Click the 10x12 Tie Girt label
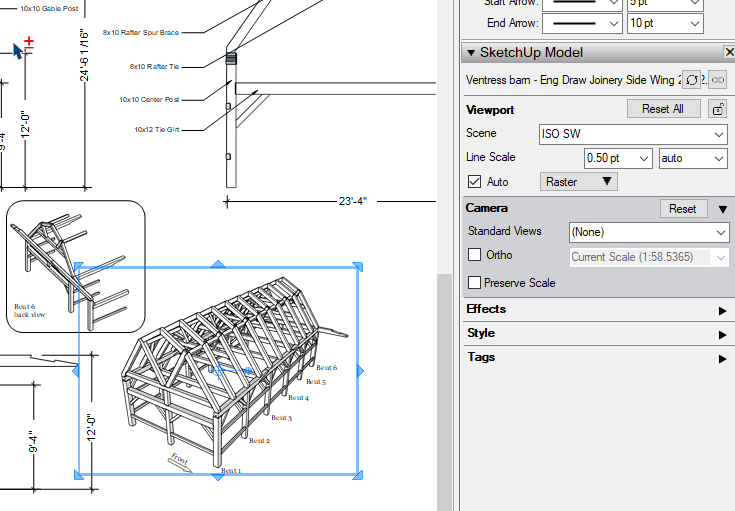 157,129
